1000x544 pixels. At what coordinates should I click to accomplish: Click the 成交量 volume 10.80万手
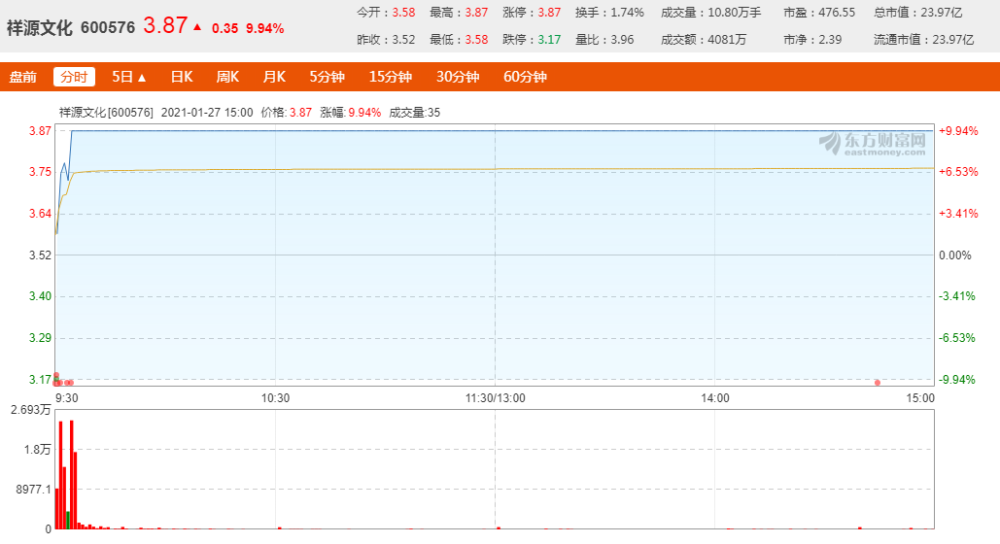coord(735,13)
